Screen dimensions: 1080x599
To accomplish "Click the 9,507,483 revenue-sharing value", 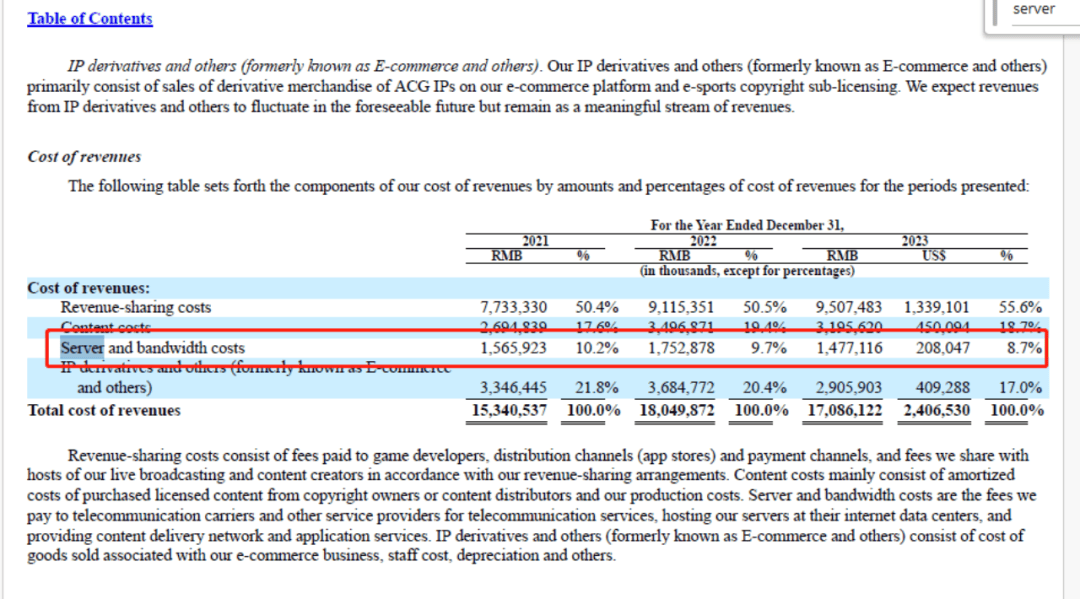I will [849, 307].
